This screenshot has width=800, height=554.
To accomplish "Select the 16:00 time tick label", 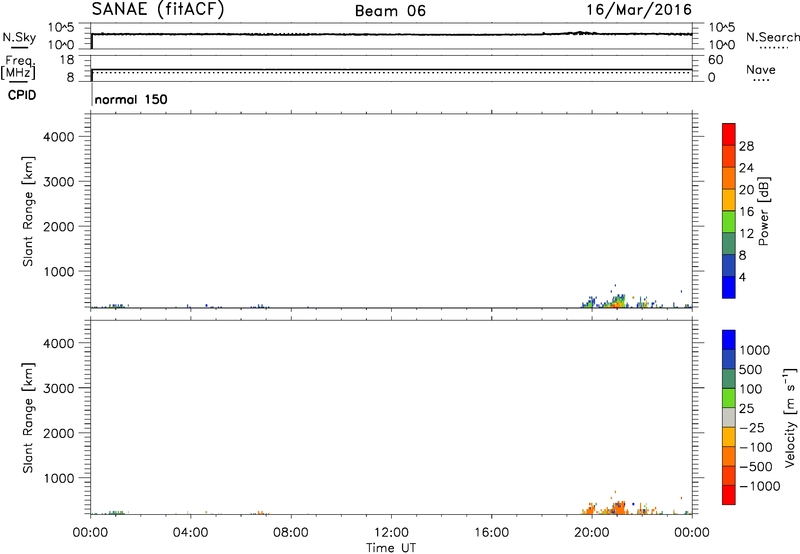I will tap(491, 533).
